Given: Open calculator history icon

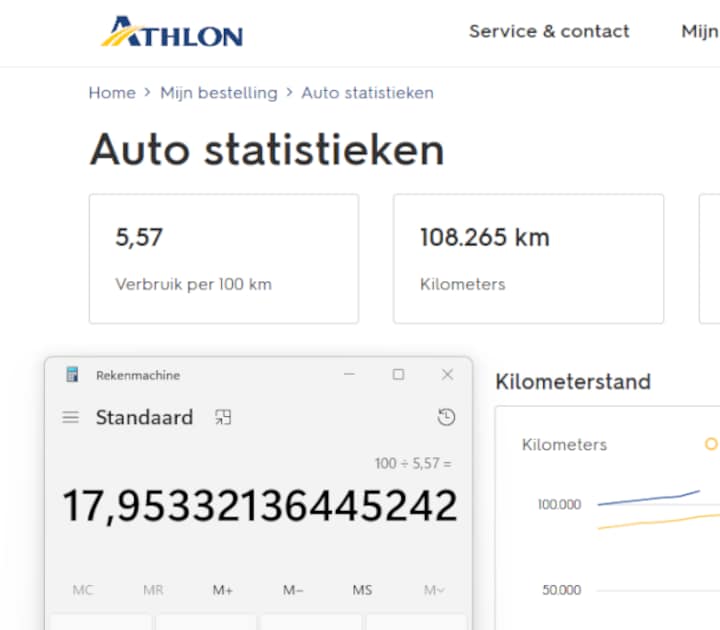Looking at the screenshot, I should [446, 417].
